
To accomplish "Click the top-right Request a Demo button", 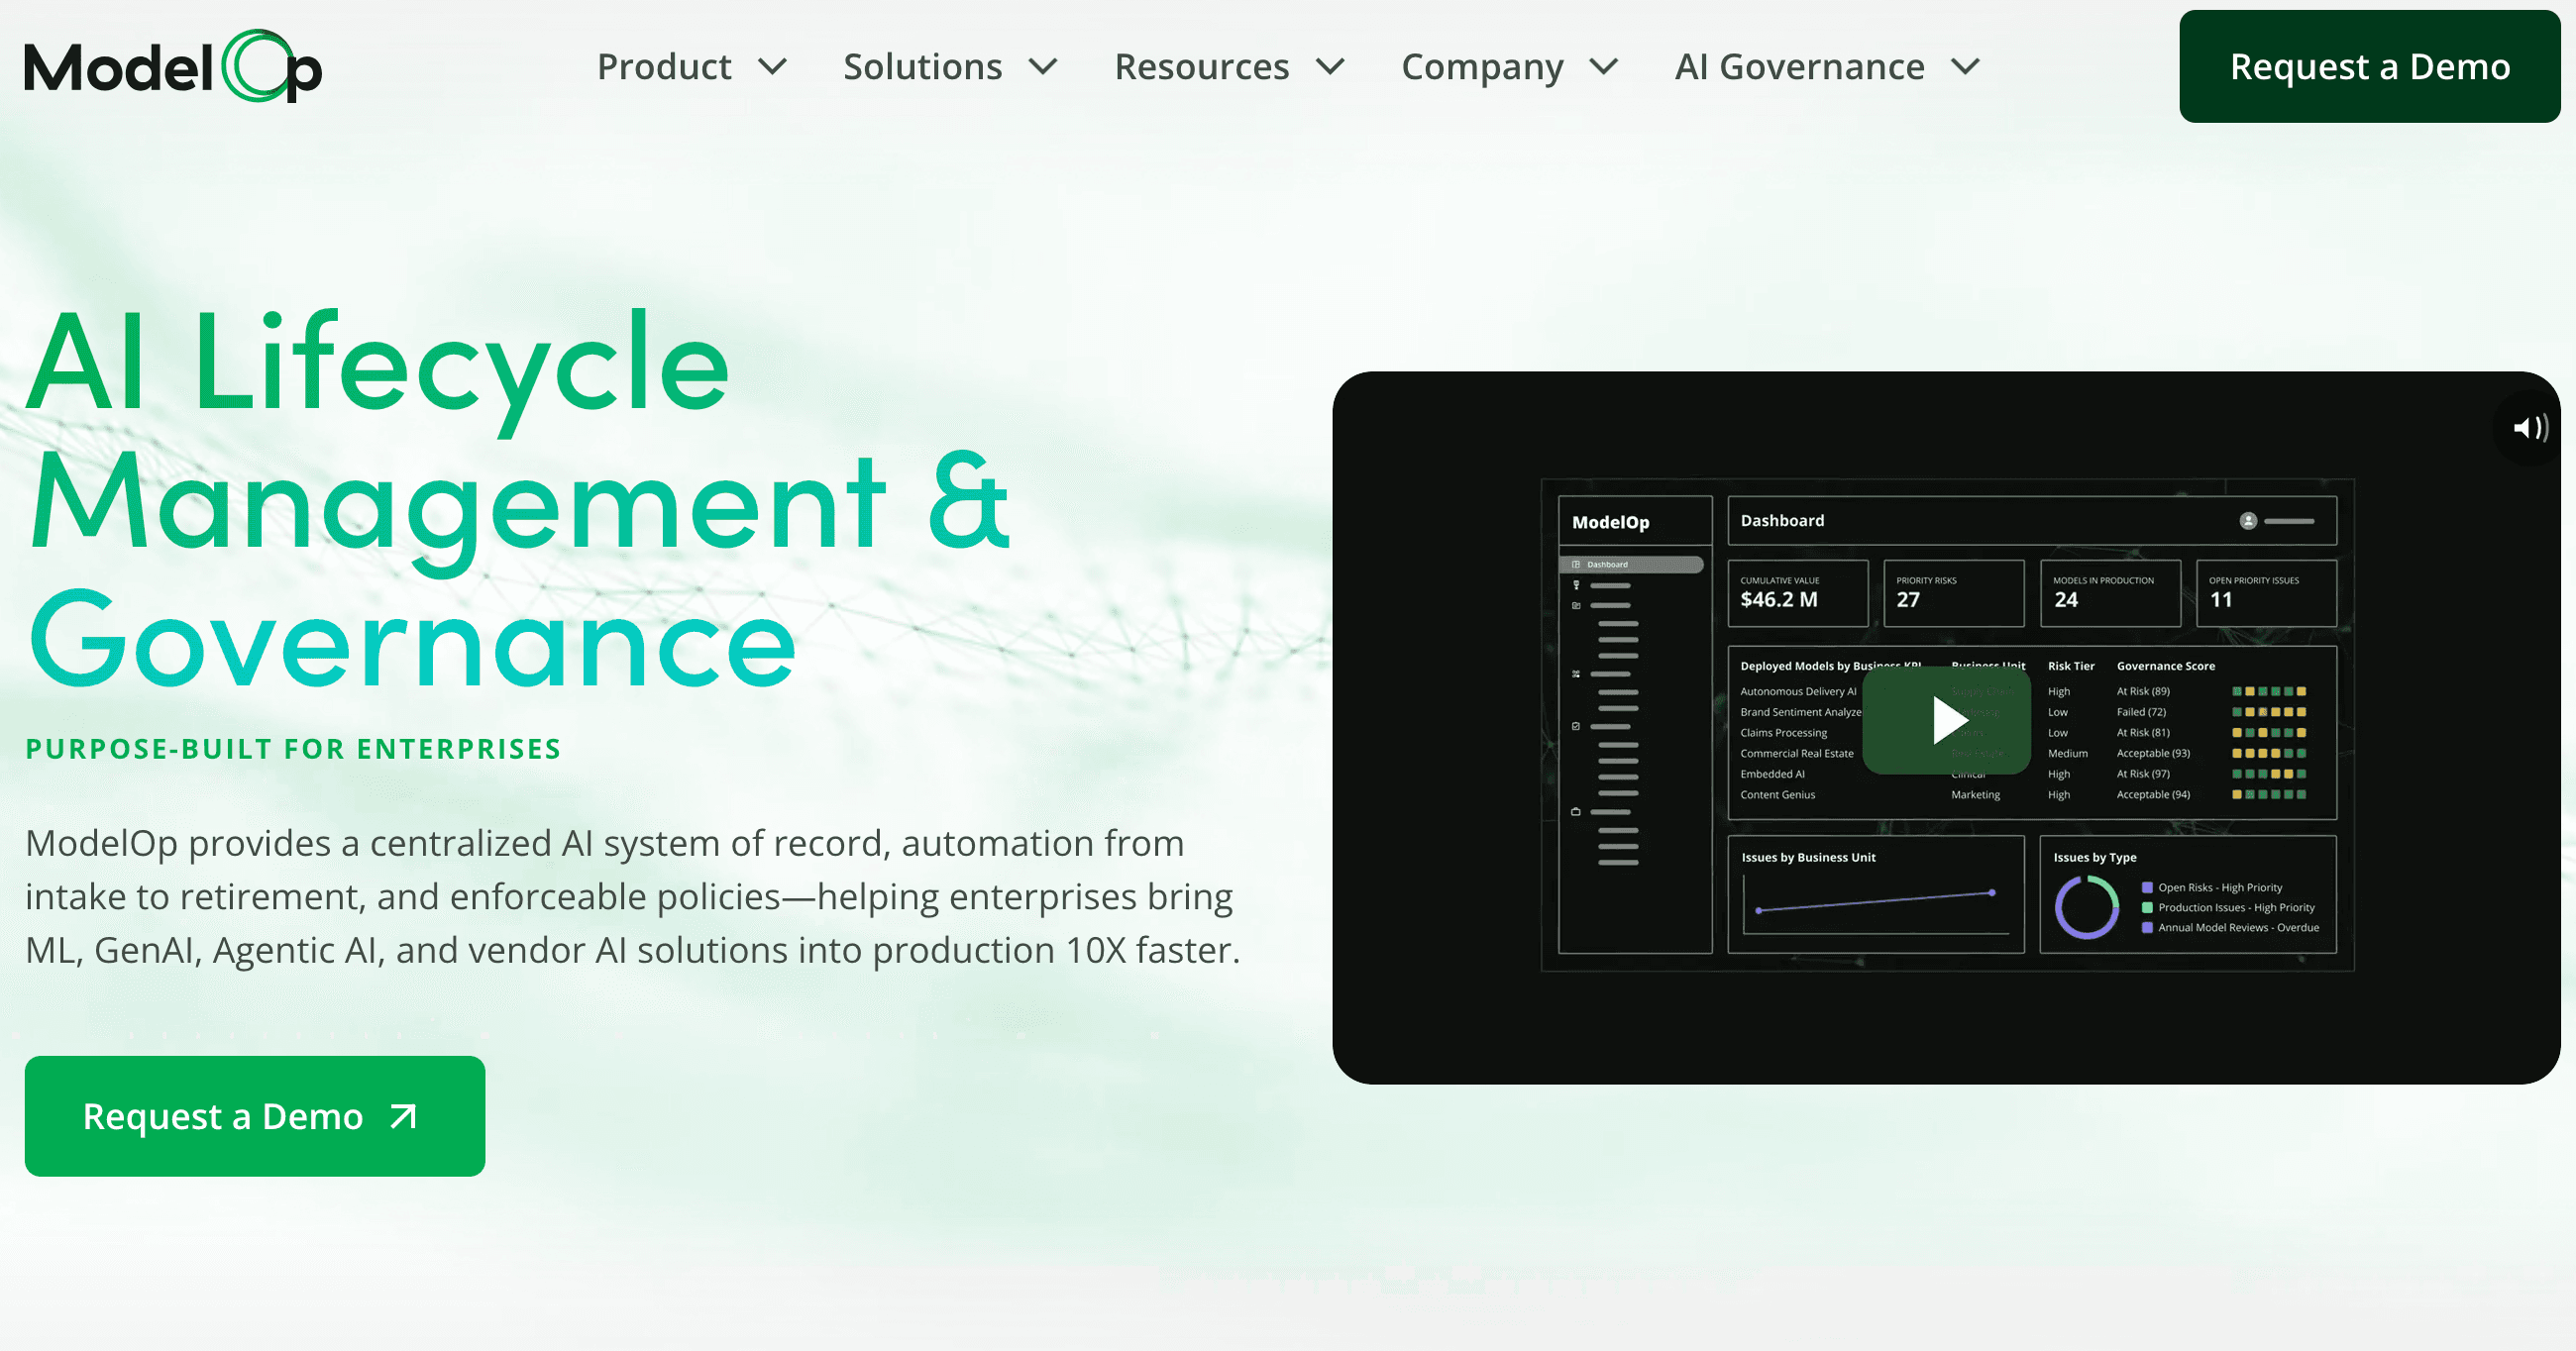I will tap(2369, 66).
